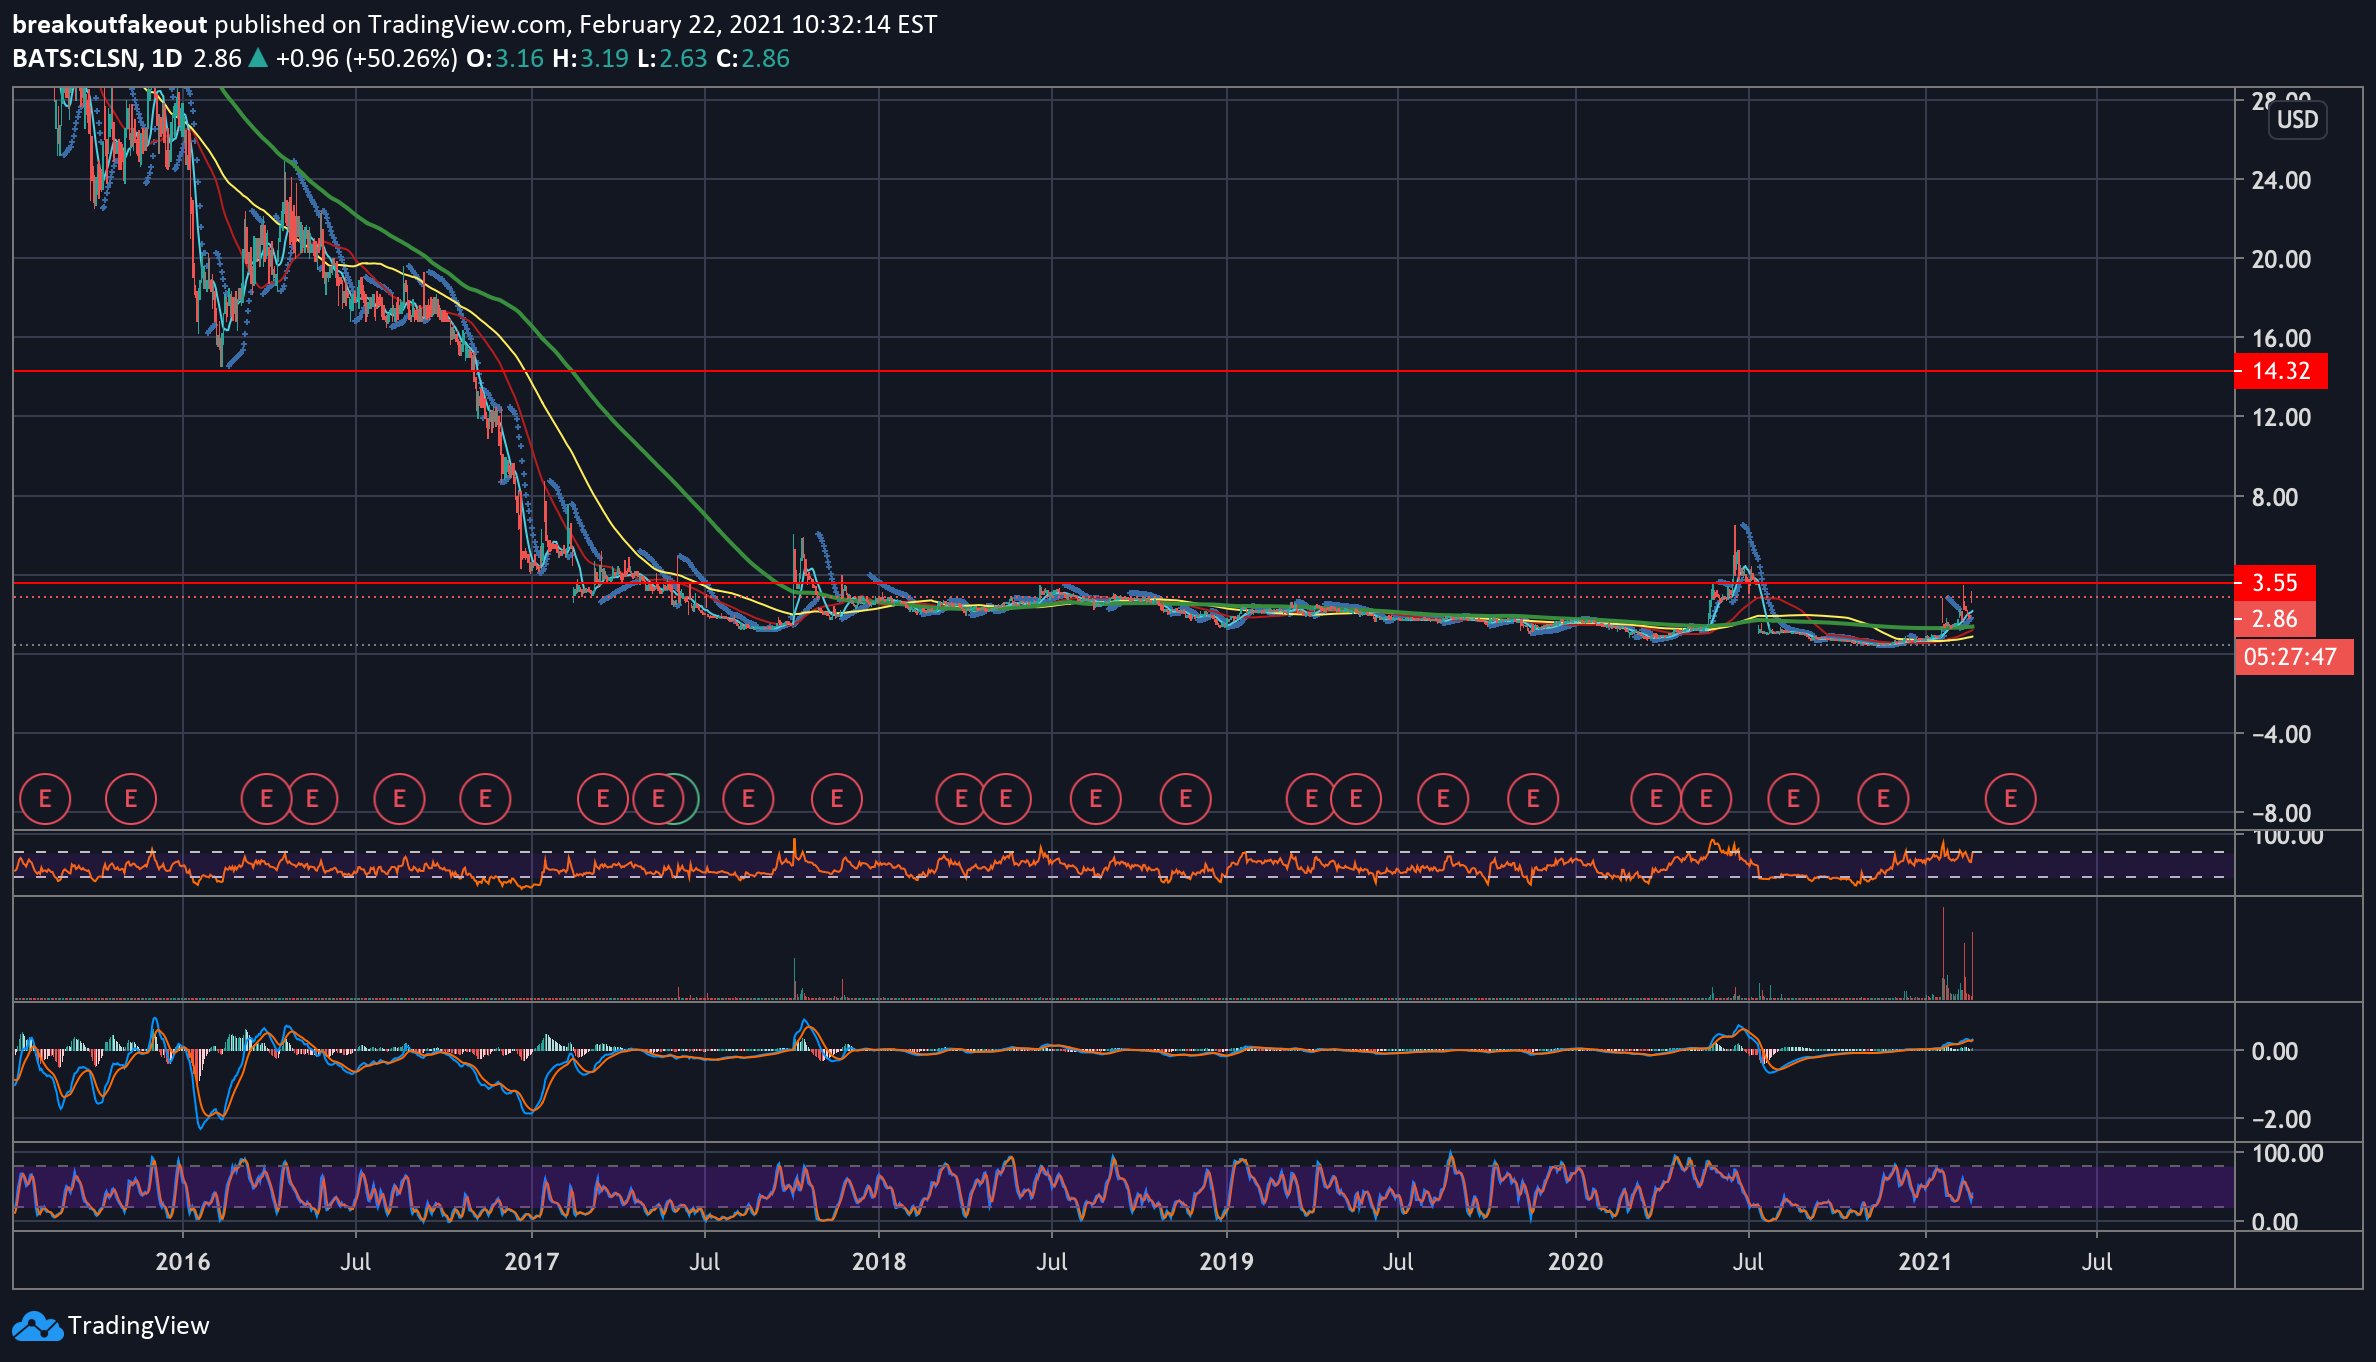
Task: Click the BATS:CLSN, 1D symbol title
Action: click(97, 58)
